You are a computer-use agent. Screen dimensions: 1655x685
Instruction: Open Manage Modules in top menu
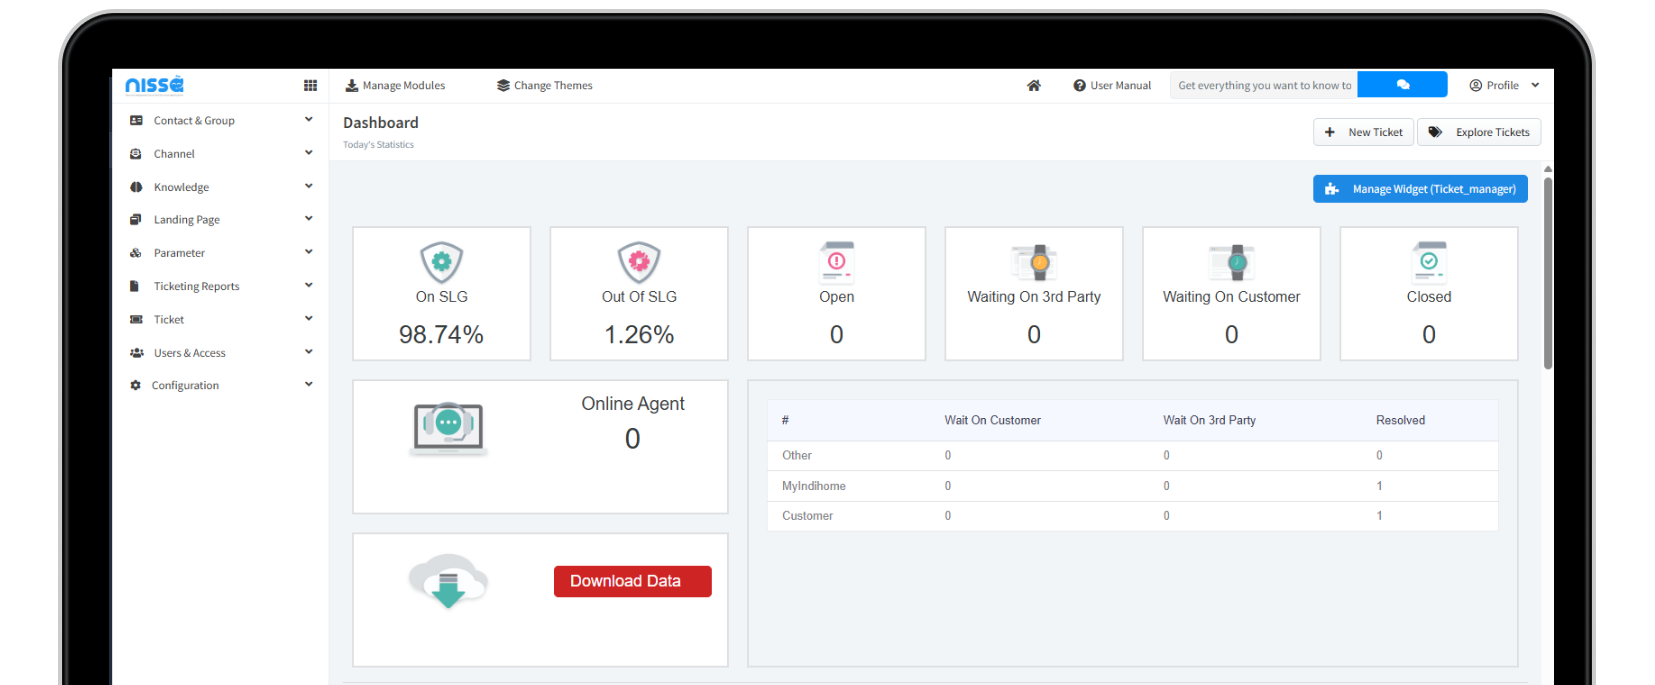click(x=395, y=86)
